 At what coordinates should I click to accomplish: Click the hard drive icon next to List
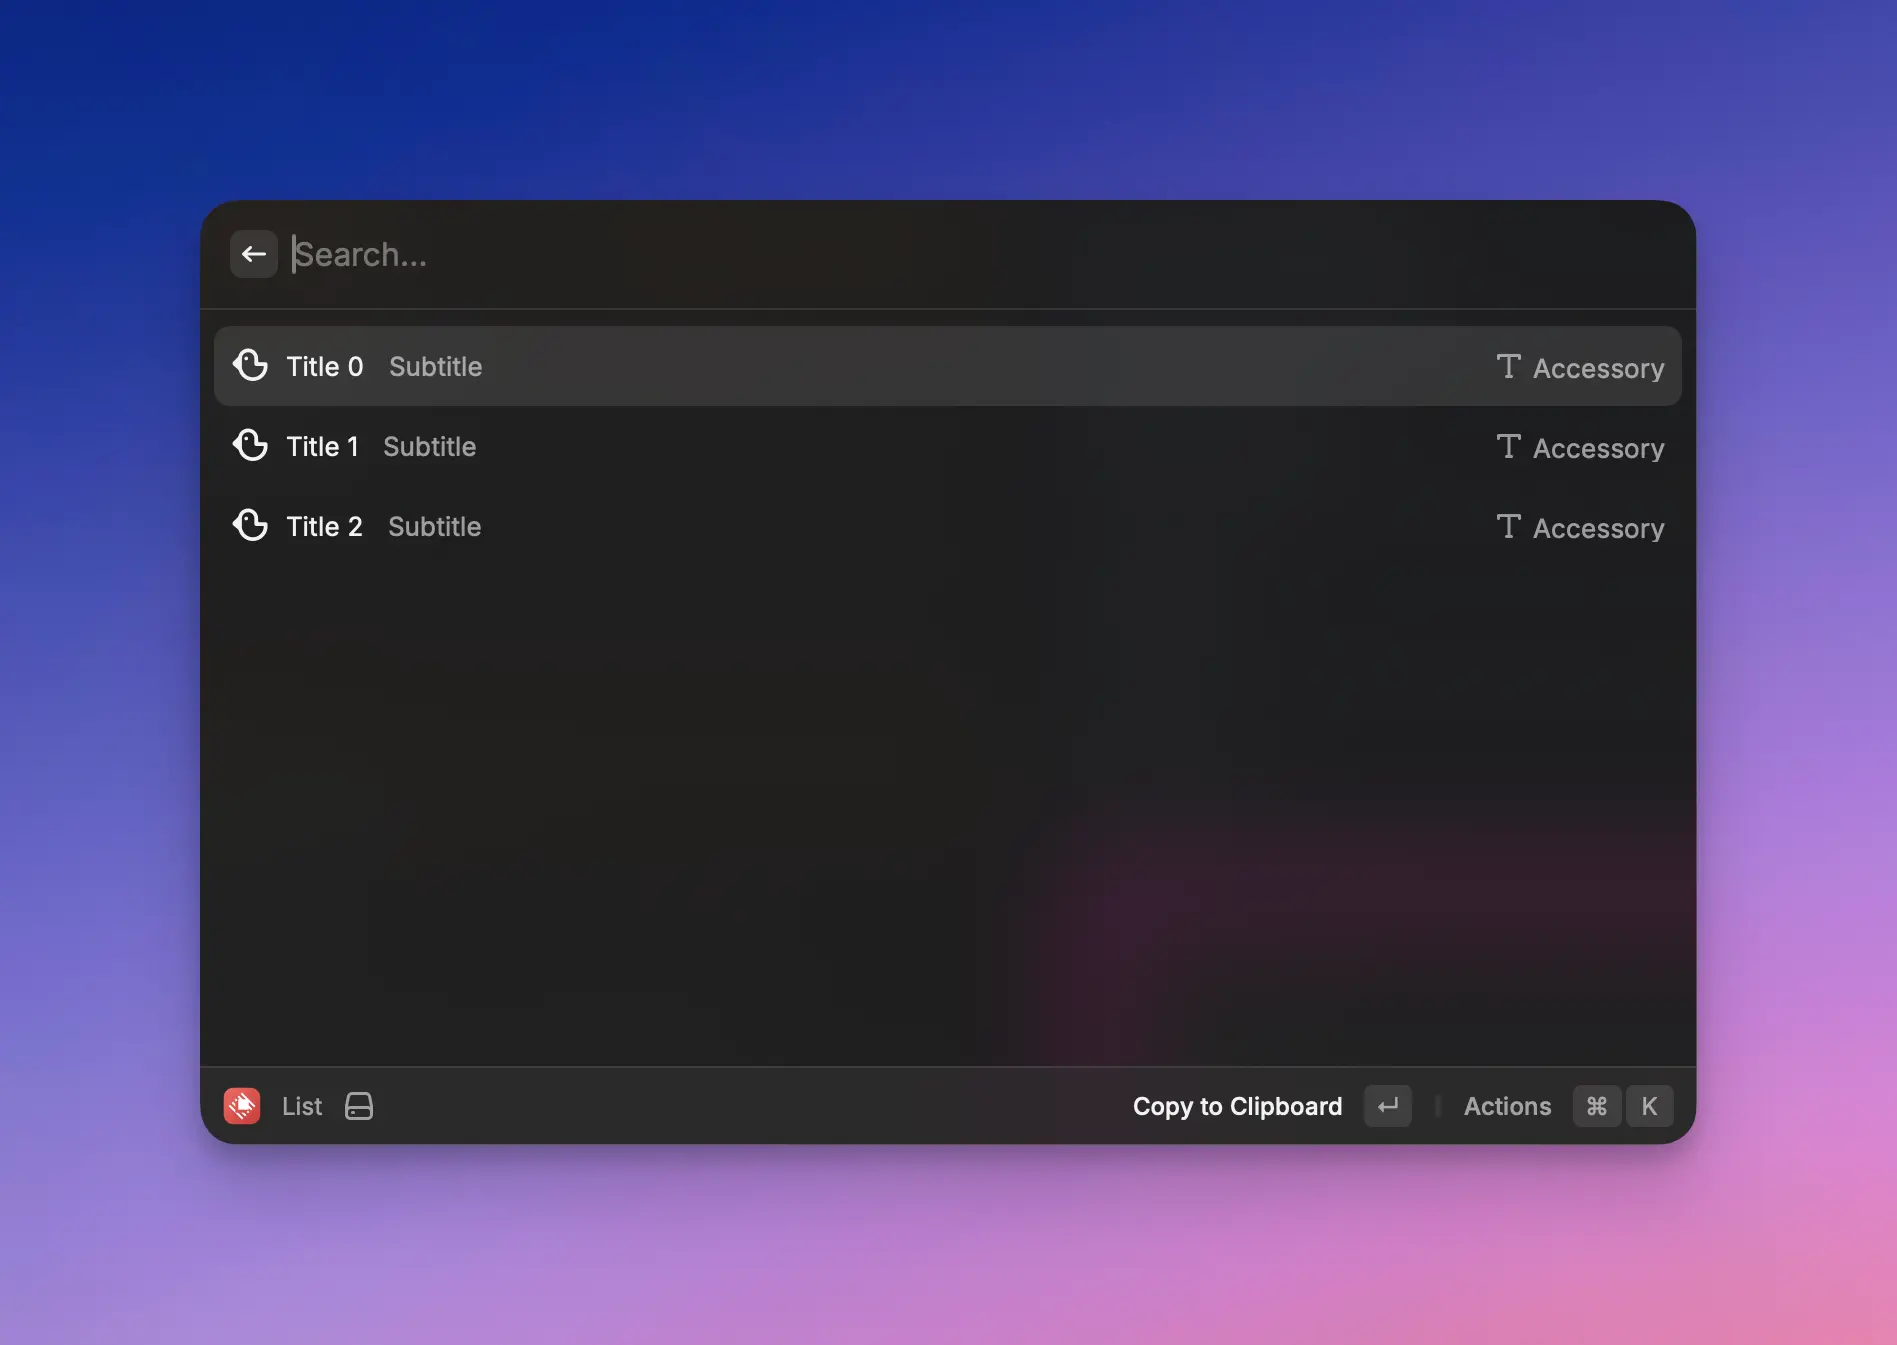point(358,1106)
